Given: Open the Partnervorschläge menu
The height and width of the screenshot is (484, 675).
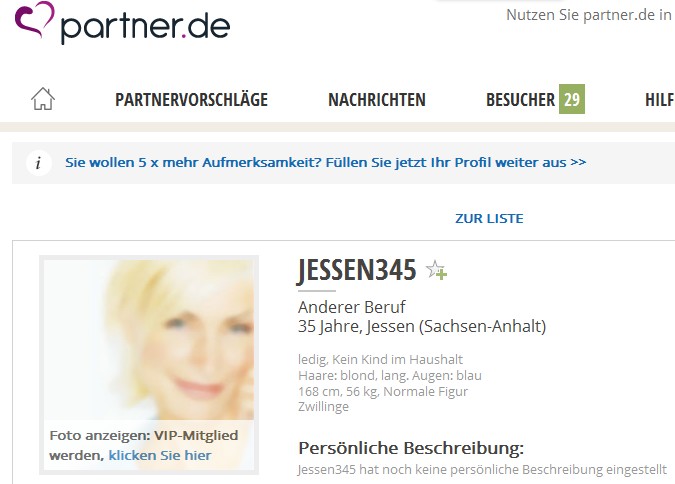Looking at the screenshot, I should click(x=191, y=99).
